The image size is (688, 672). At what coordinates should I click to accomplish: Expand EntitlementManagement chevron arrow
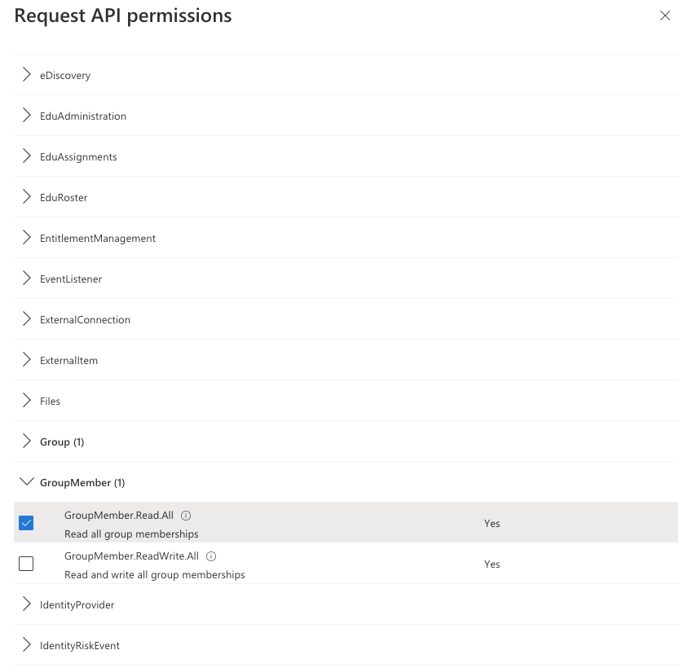click(x=27, y=238)
